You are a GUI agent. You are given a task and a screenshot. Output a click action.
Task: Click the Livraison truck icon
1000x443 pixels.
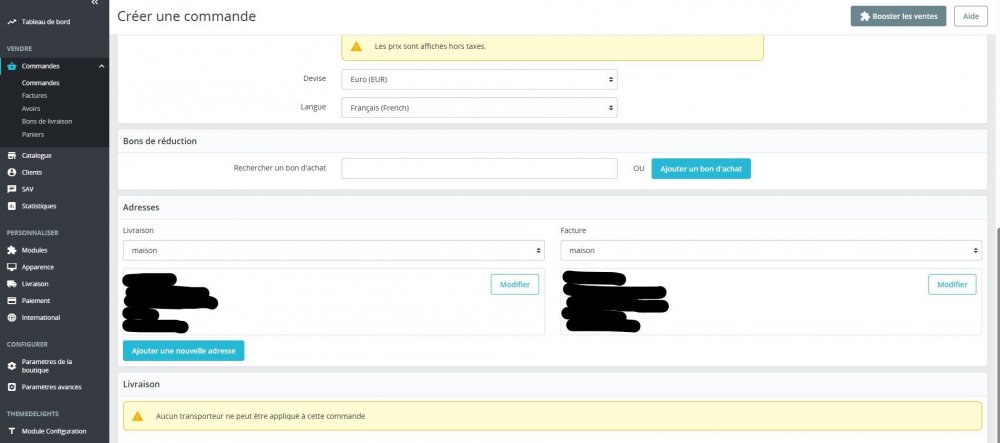[x=11, y=284]
